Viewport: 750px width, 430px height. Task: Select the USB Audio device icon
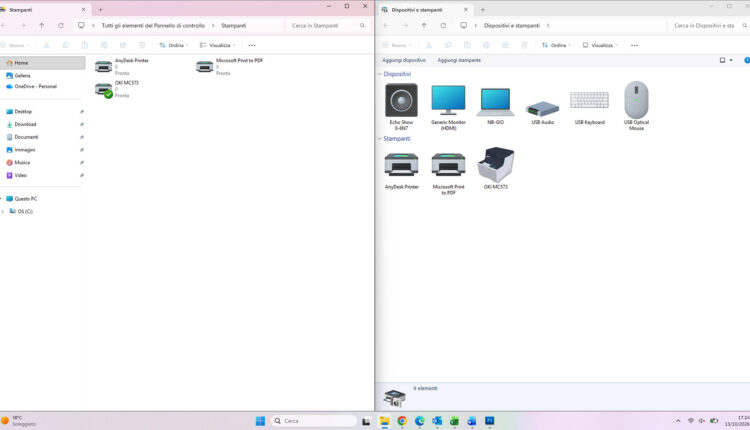pos(542,109)
